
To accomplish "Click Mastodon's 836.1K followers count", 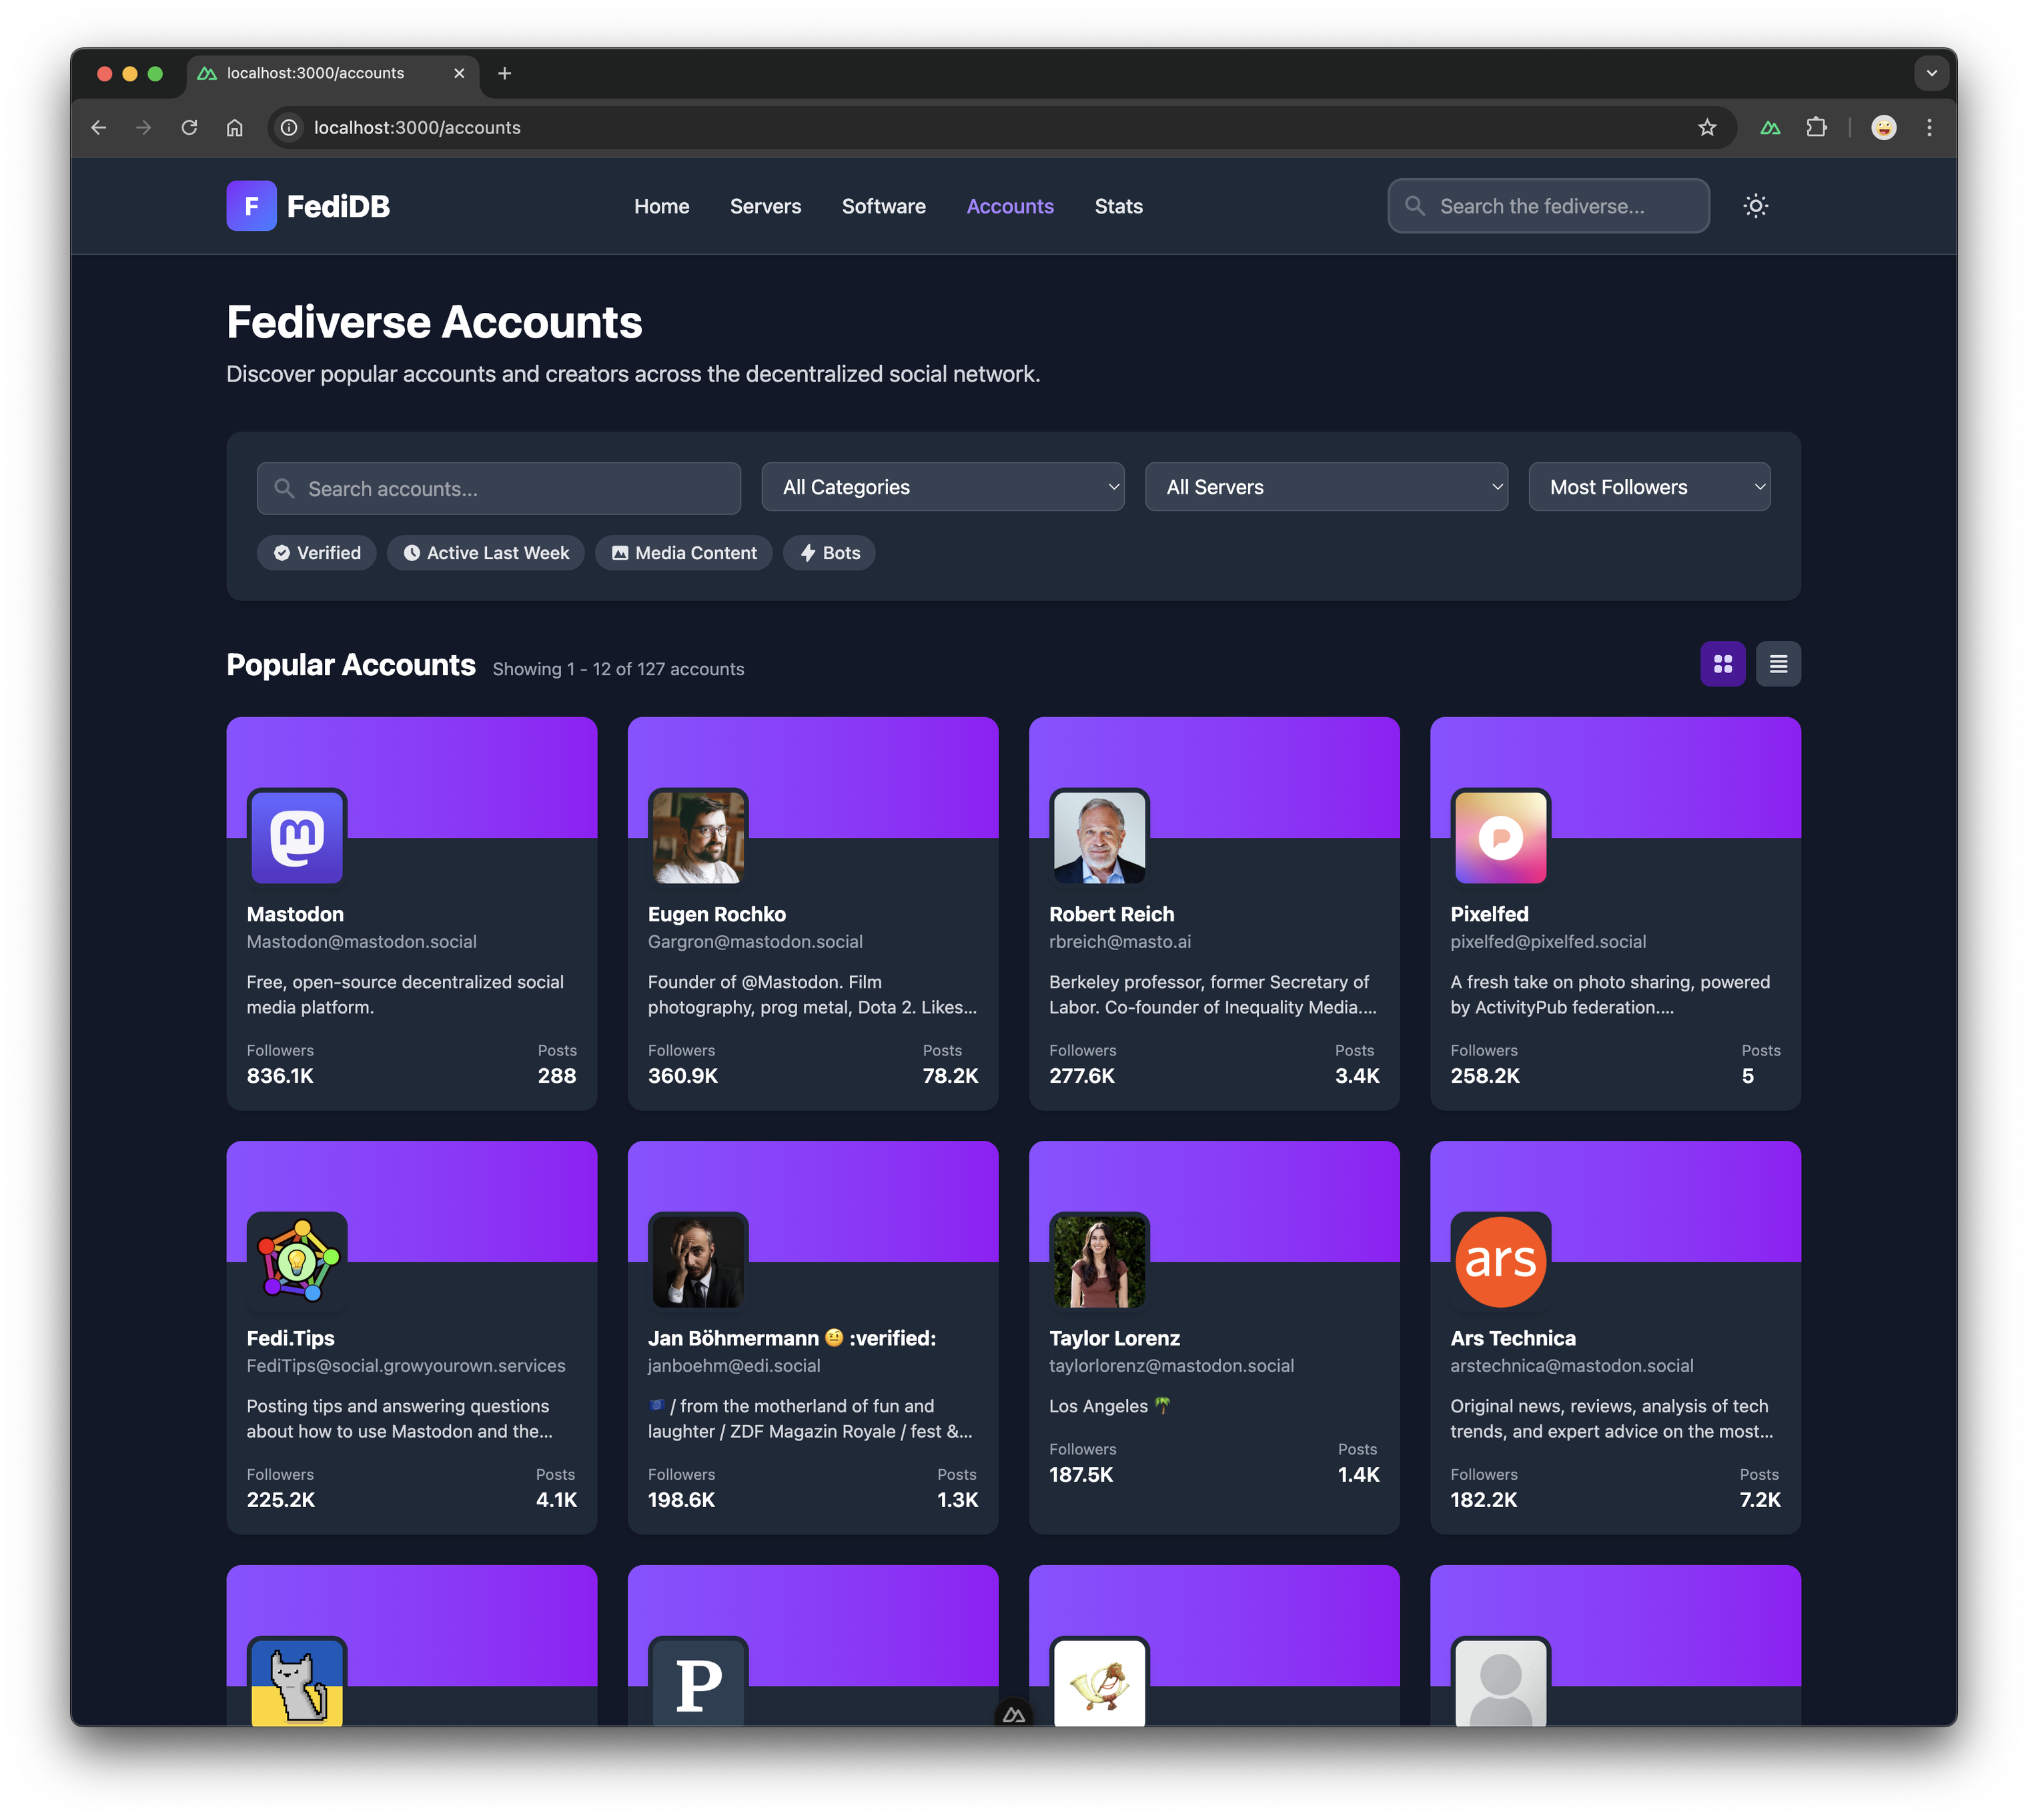I will (280, 1076).
